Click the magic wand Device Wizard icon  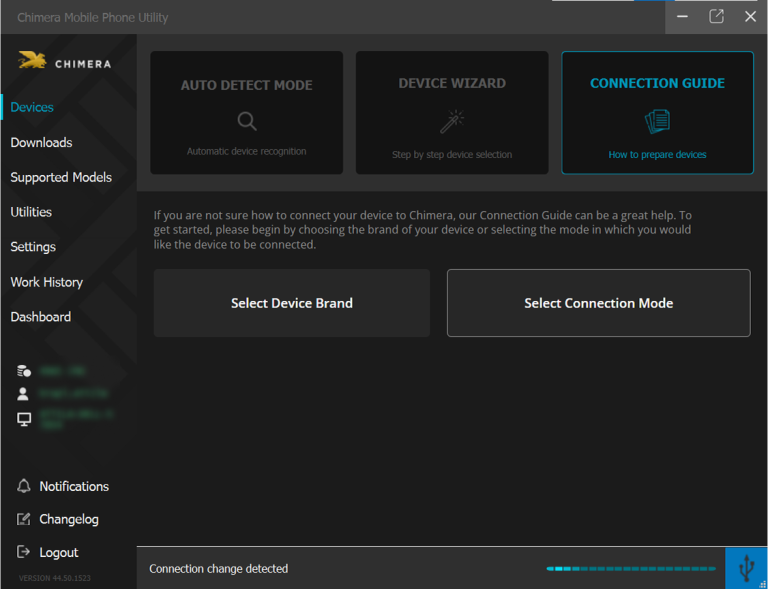[452, 121]
